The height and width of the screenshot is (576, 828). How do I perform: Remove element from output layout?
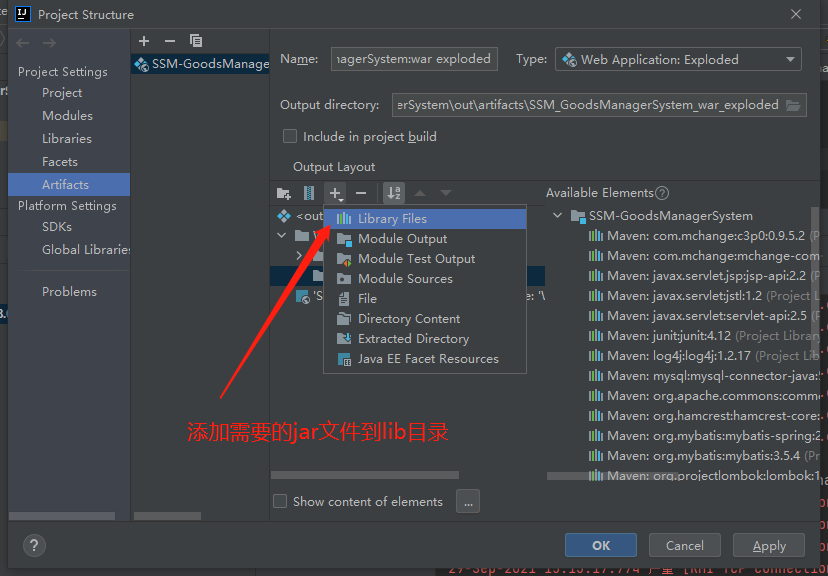pyautogui.click(x=361, y=193)
